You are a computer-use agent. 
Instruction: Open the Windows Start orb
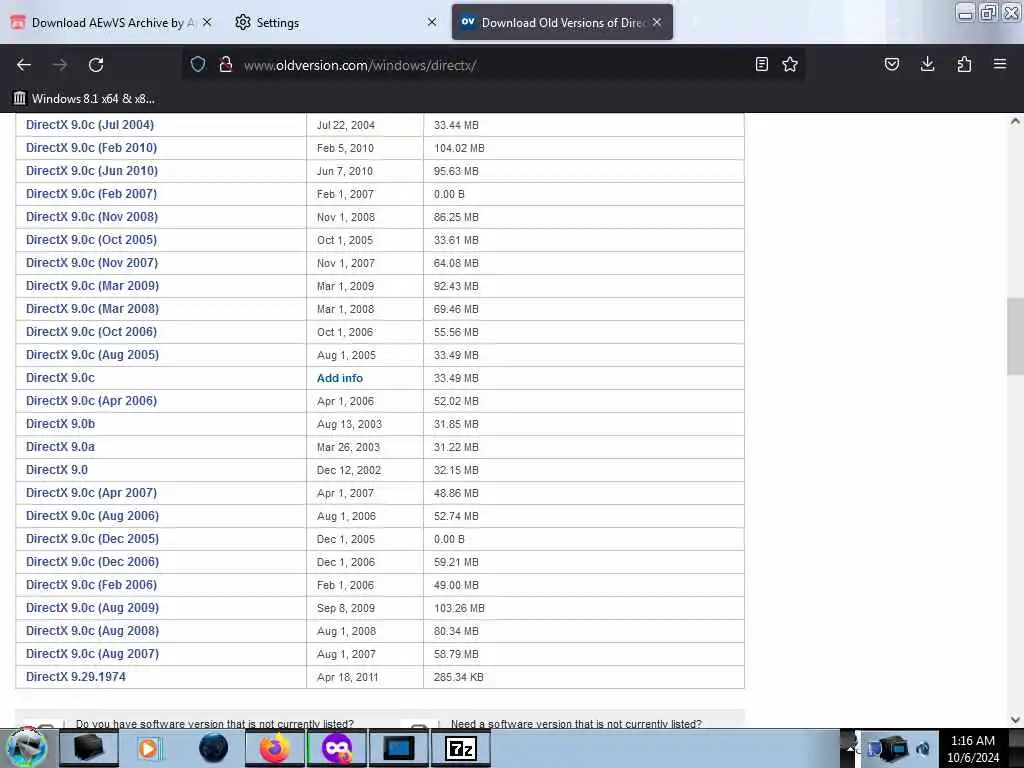pos(25,748)
